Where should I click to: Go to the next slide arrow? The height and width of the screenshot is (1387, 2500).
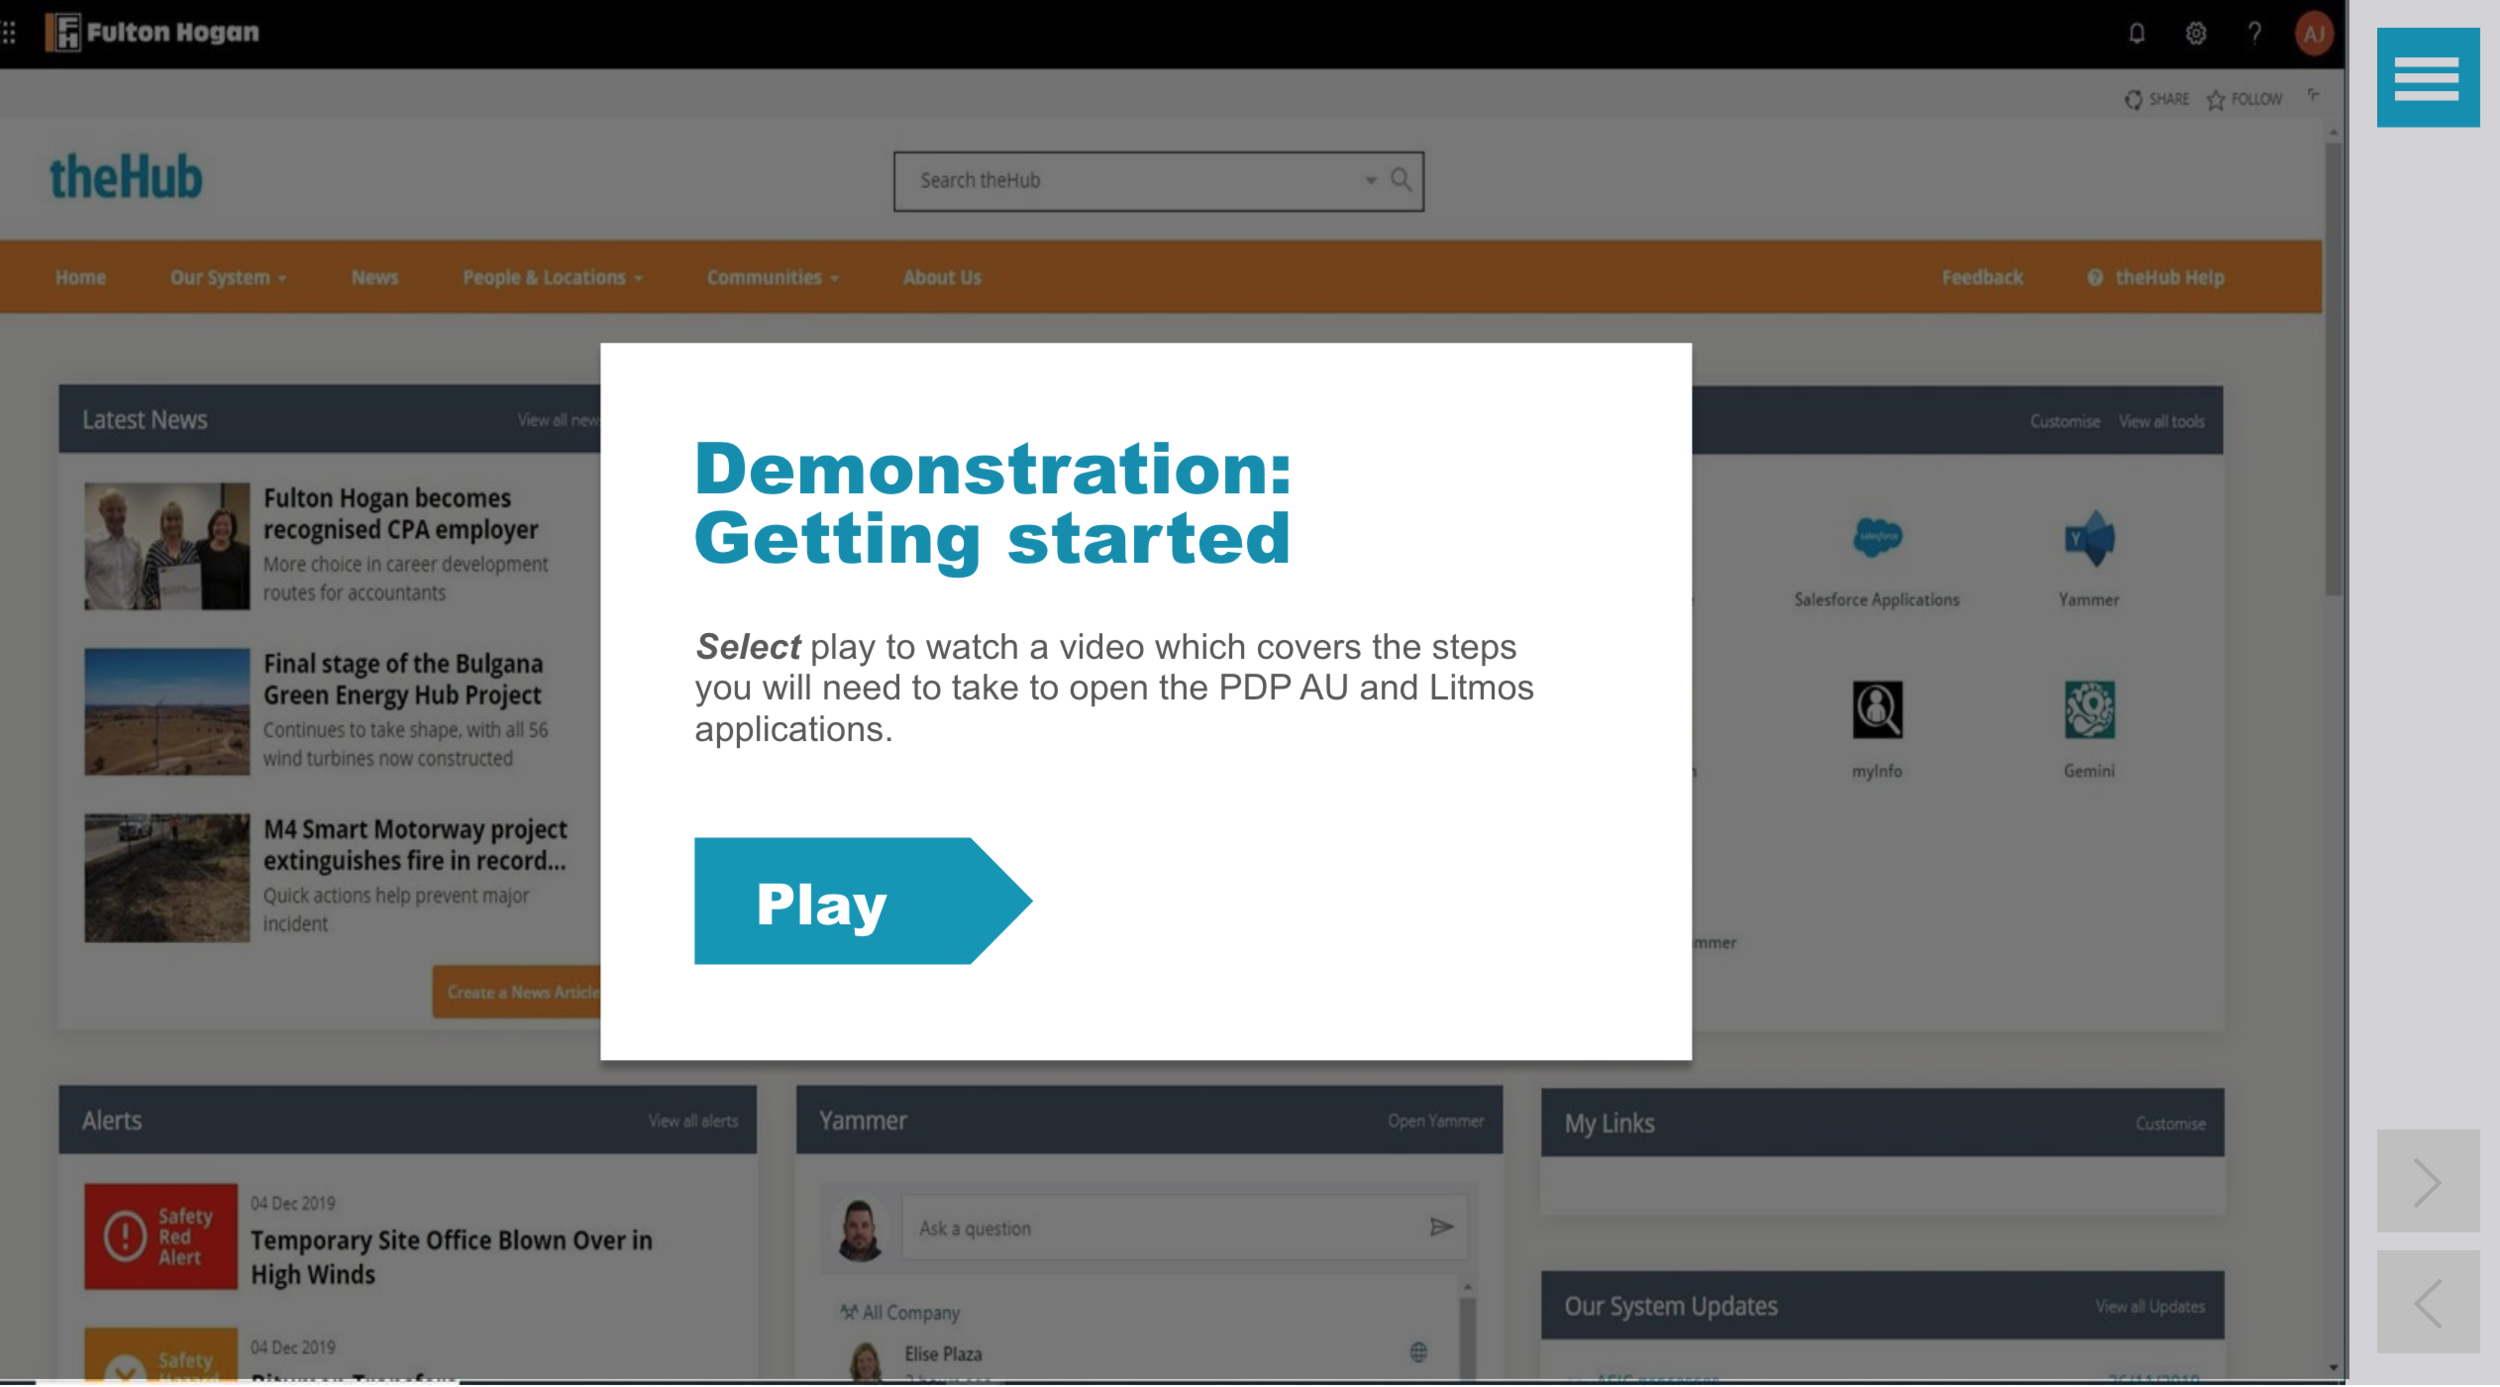(x=2427, y=1182)
